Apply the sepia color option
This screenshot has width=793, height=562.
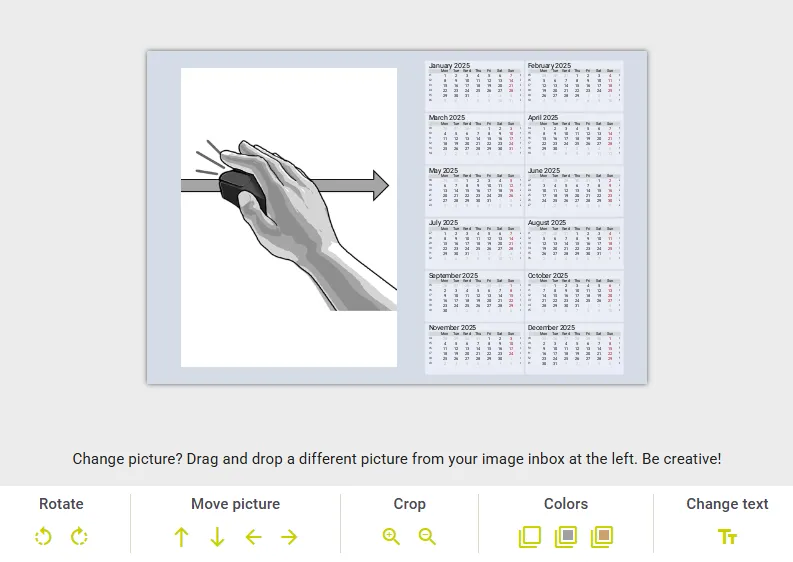point(602,537)
